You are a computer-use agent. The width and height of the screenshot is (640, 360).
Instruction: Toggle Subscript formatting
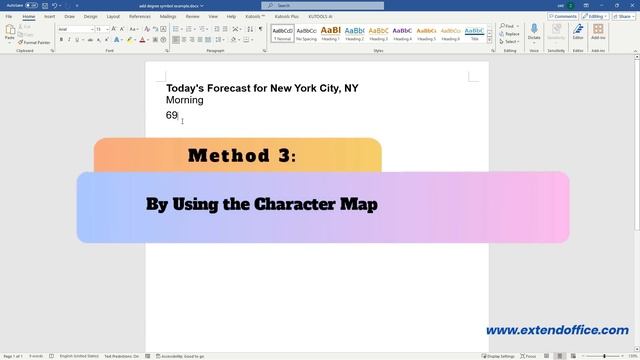tap(98, 40)
